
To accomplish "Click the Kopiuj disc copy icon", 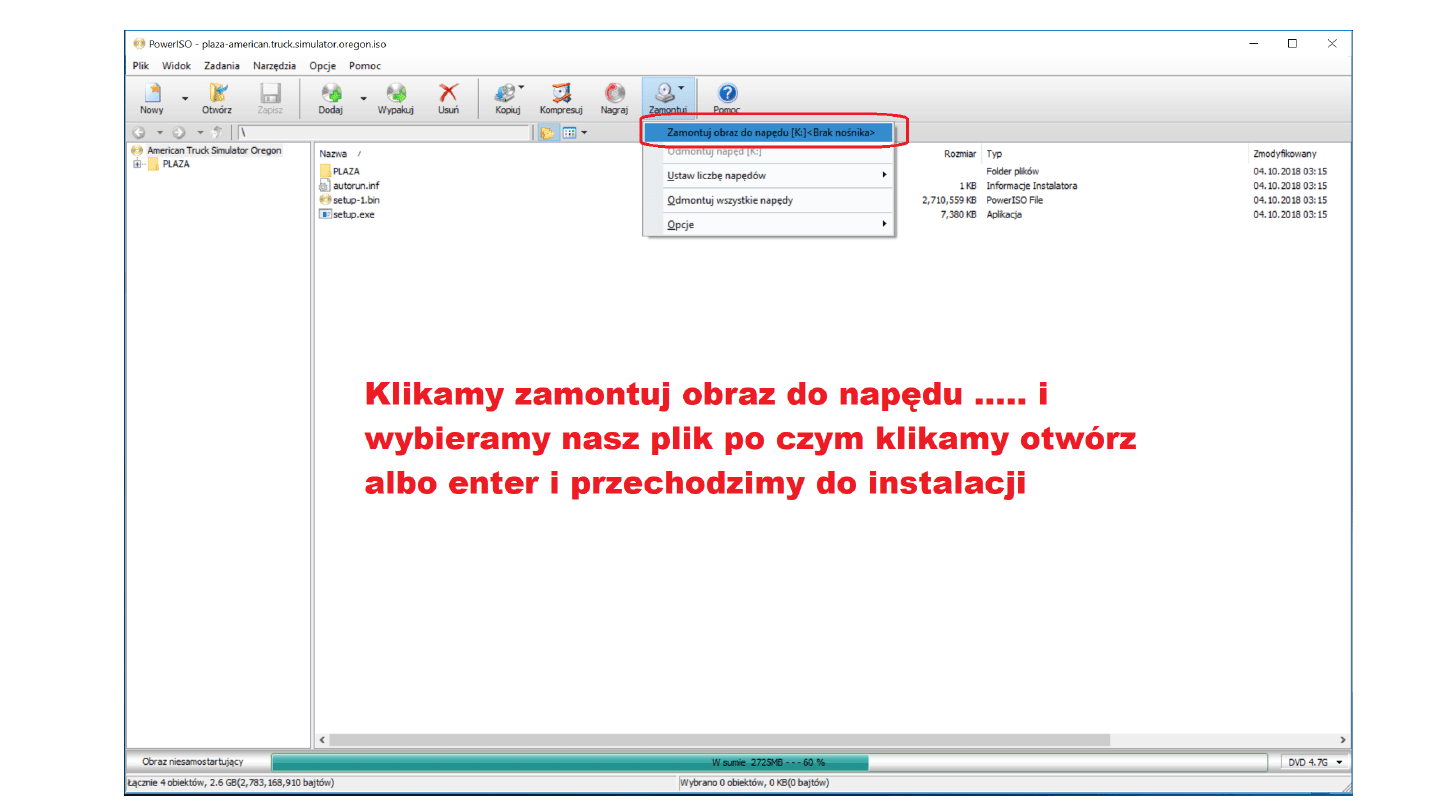I will (x=506, y=97).
